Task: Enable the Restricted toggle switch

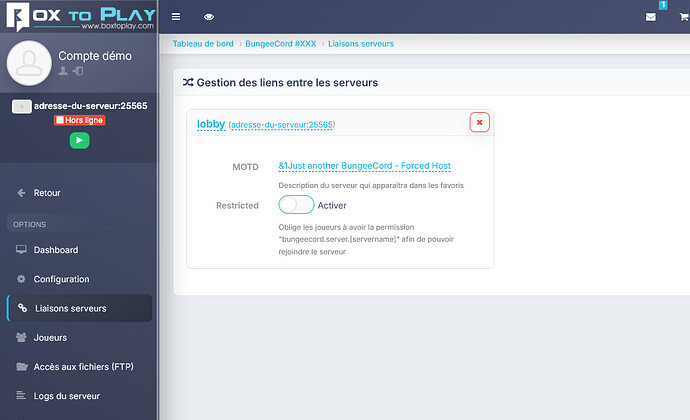Action: click(296, 205)
